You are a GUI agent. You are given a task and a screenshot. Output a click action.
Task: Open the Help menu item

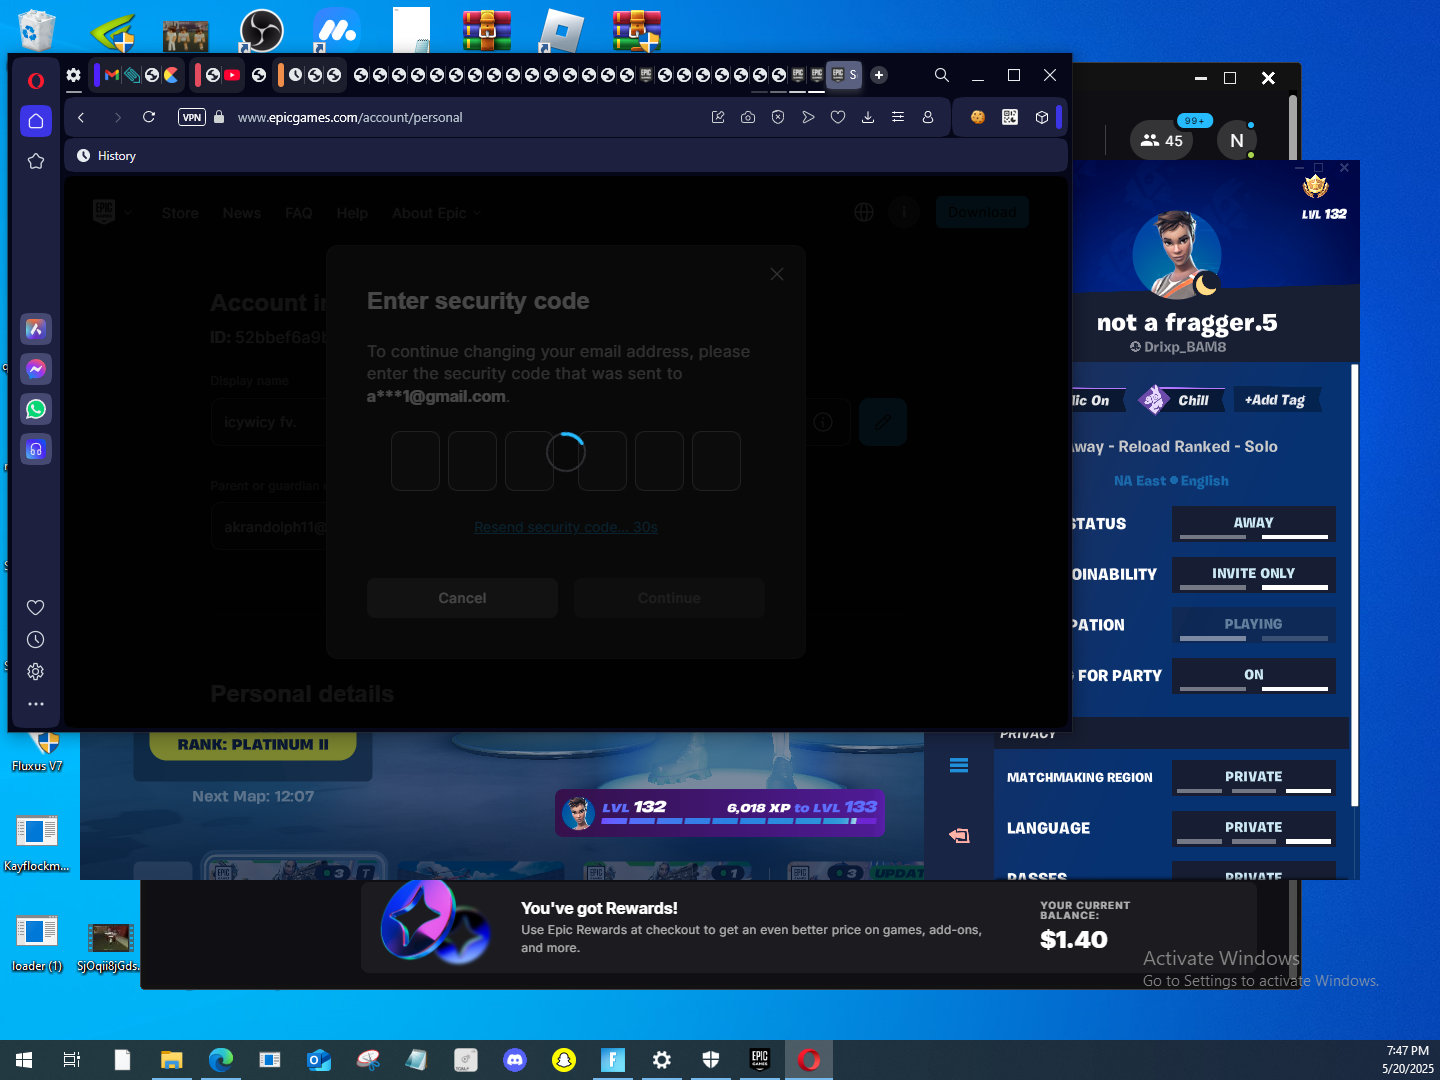[352, 213]
